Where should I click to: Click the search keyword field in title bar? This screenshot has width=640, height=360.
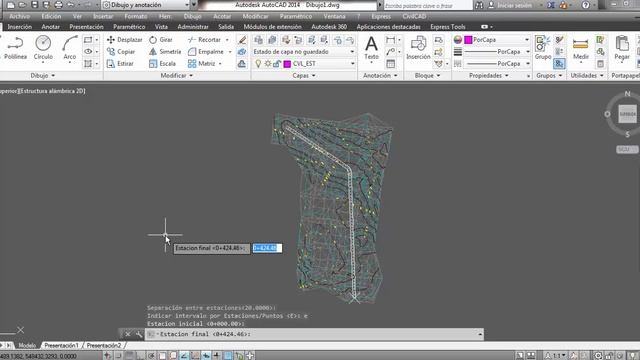pyautogui.click(x=428, y=5)
